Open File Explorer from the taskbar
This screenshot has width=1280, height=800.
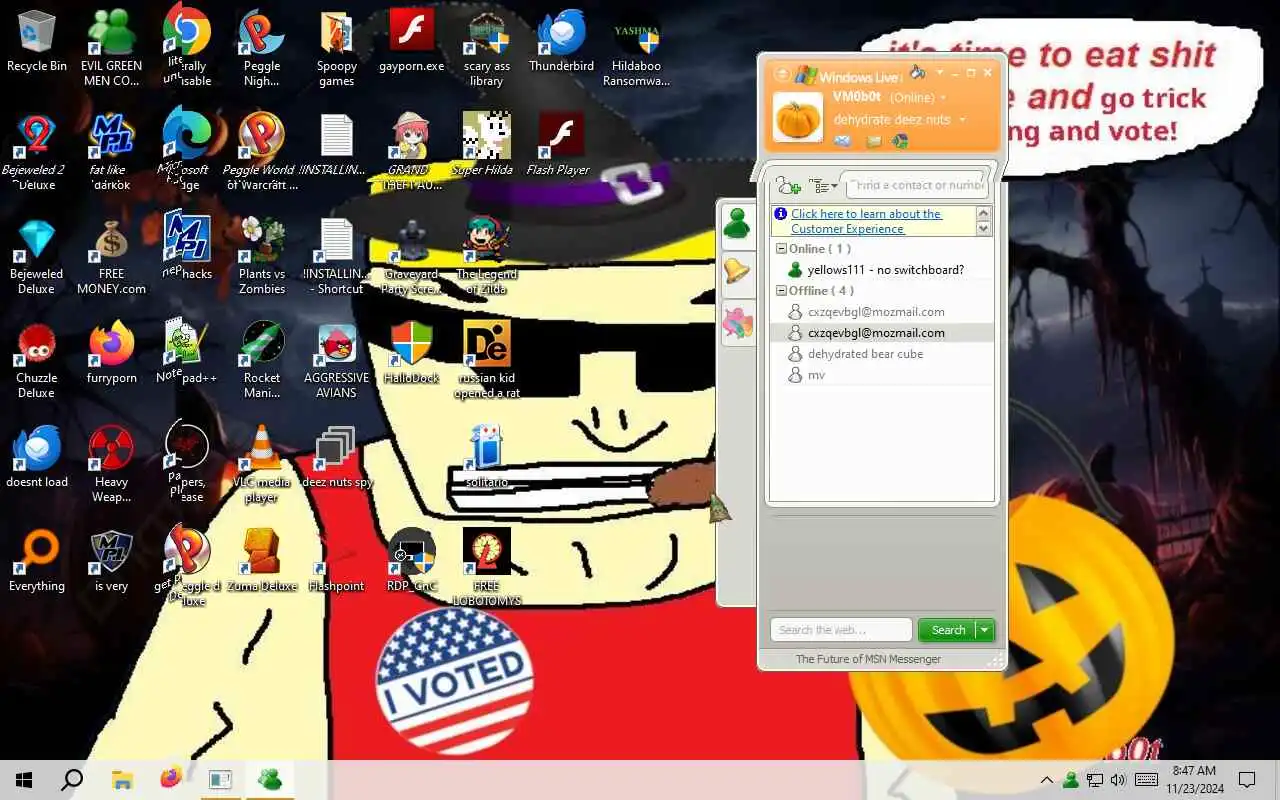click(x=122, y=779)
